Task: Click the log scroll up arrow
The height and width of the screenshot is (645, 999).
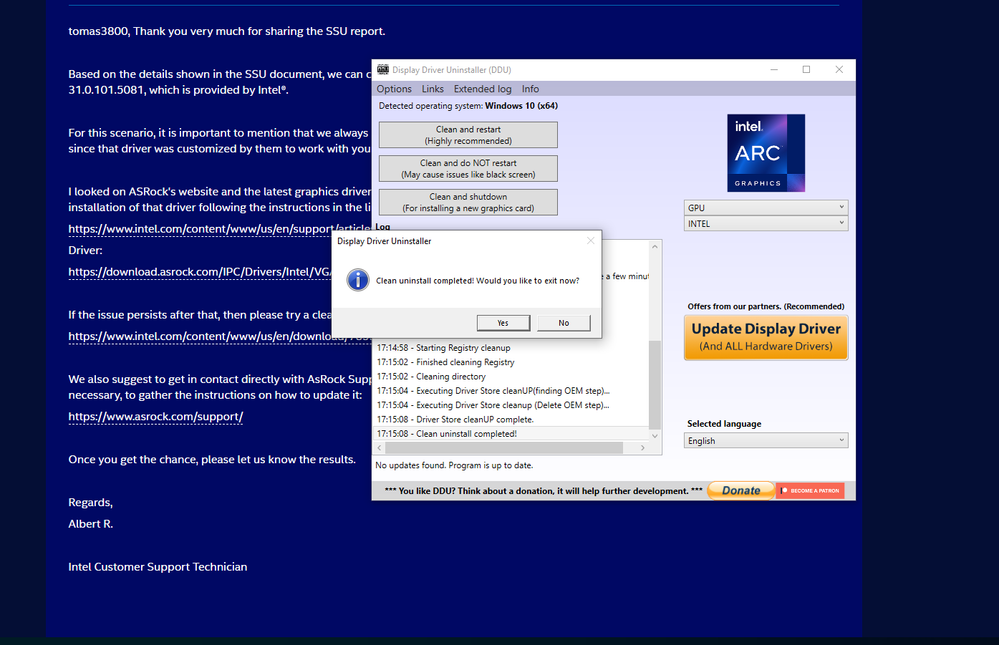Action: (654, 246)
